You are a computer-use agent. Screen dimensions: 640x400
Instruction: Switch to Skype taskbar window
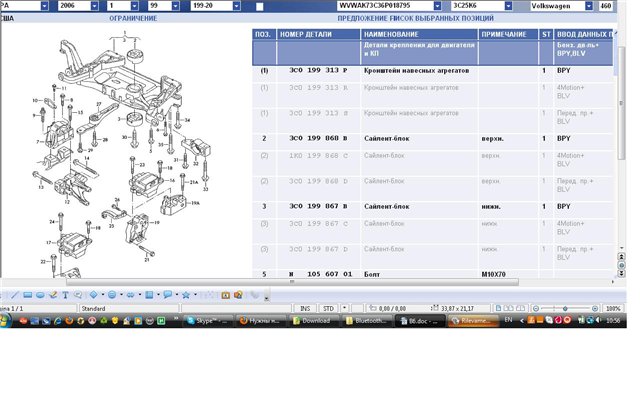click(x=208, y=321)
